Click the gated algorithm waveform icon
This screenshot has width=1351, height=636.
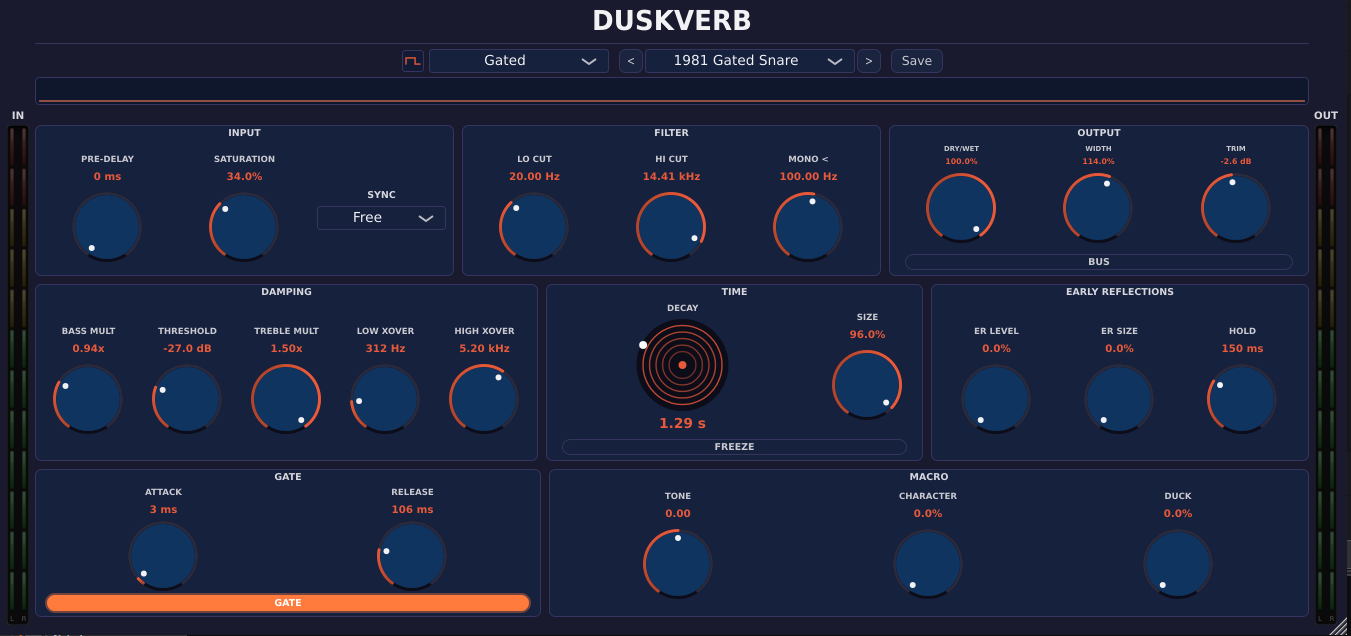click(x=413, y=61)
